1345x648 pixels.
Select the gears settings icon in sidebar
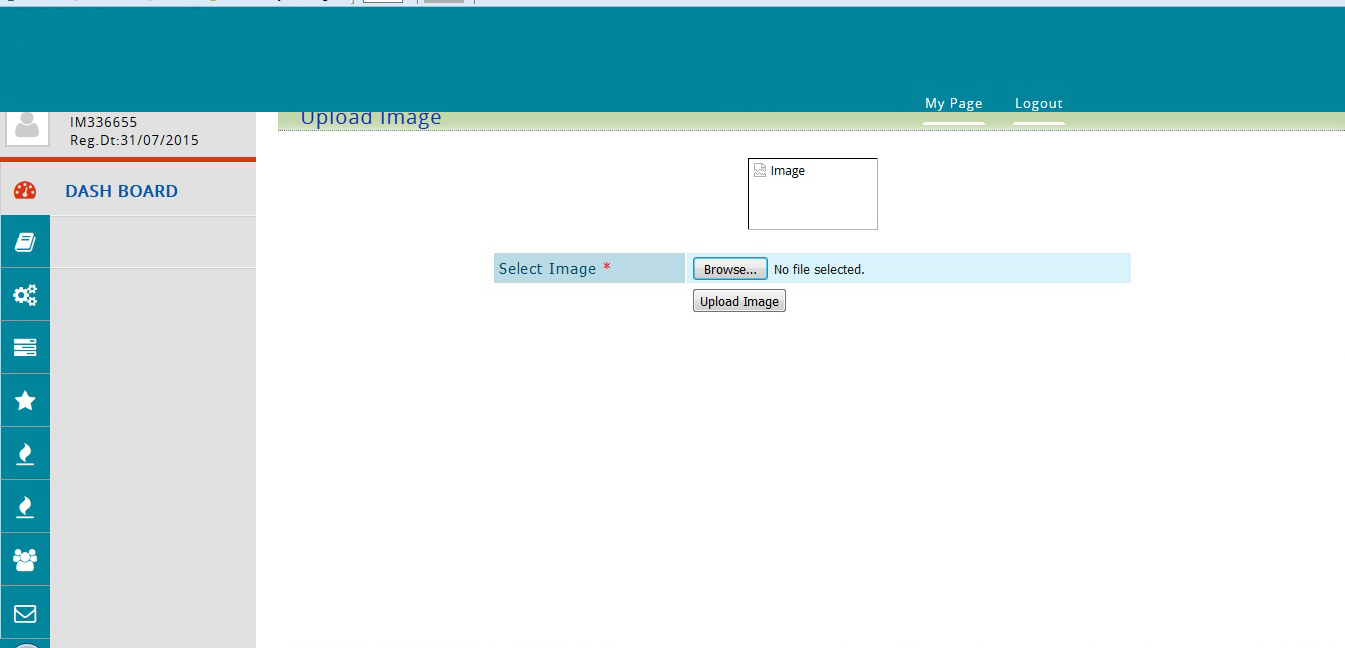[25, 295]
